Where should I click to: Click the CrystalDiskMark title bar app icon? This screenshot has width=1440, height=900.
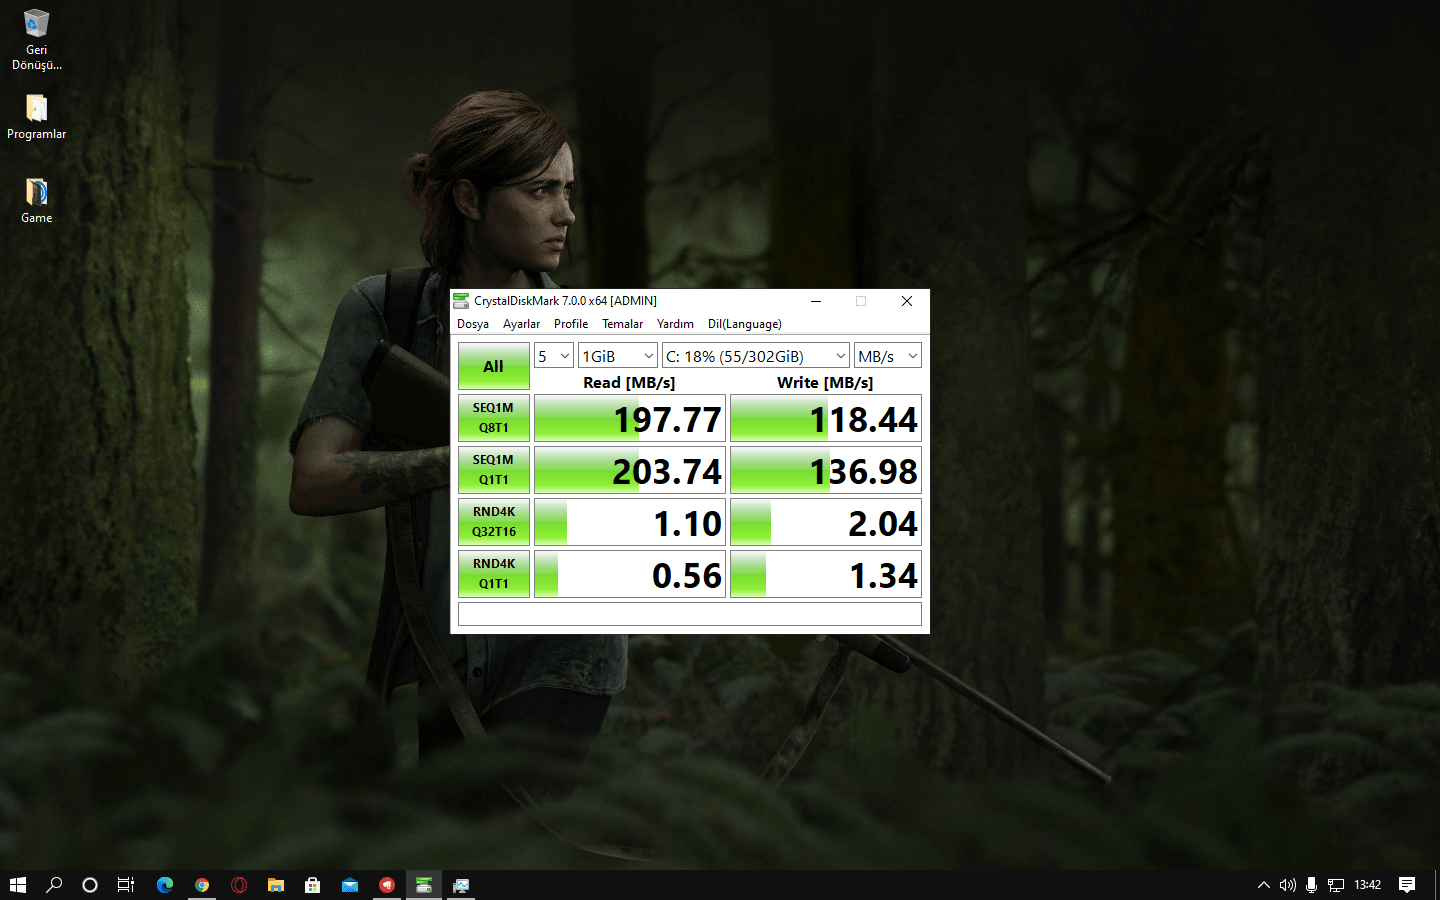[x=461, y=301]
